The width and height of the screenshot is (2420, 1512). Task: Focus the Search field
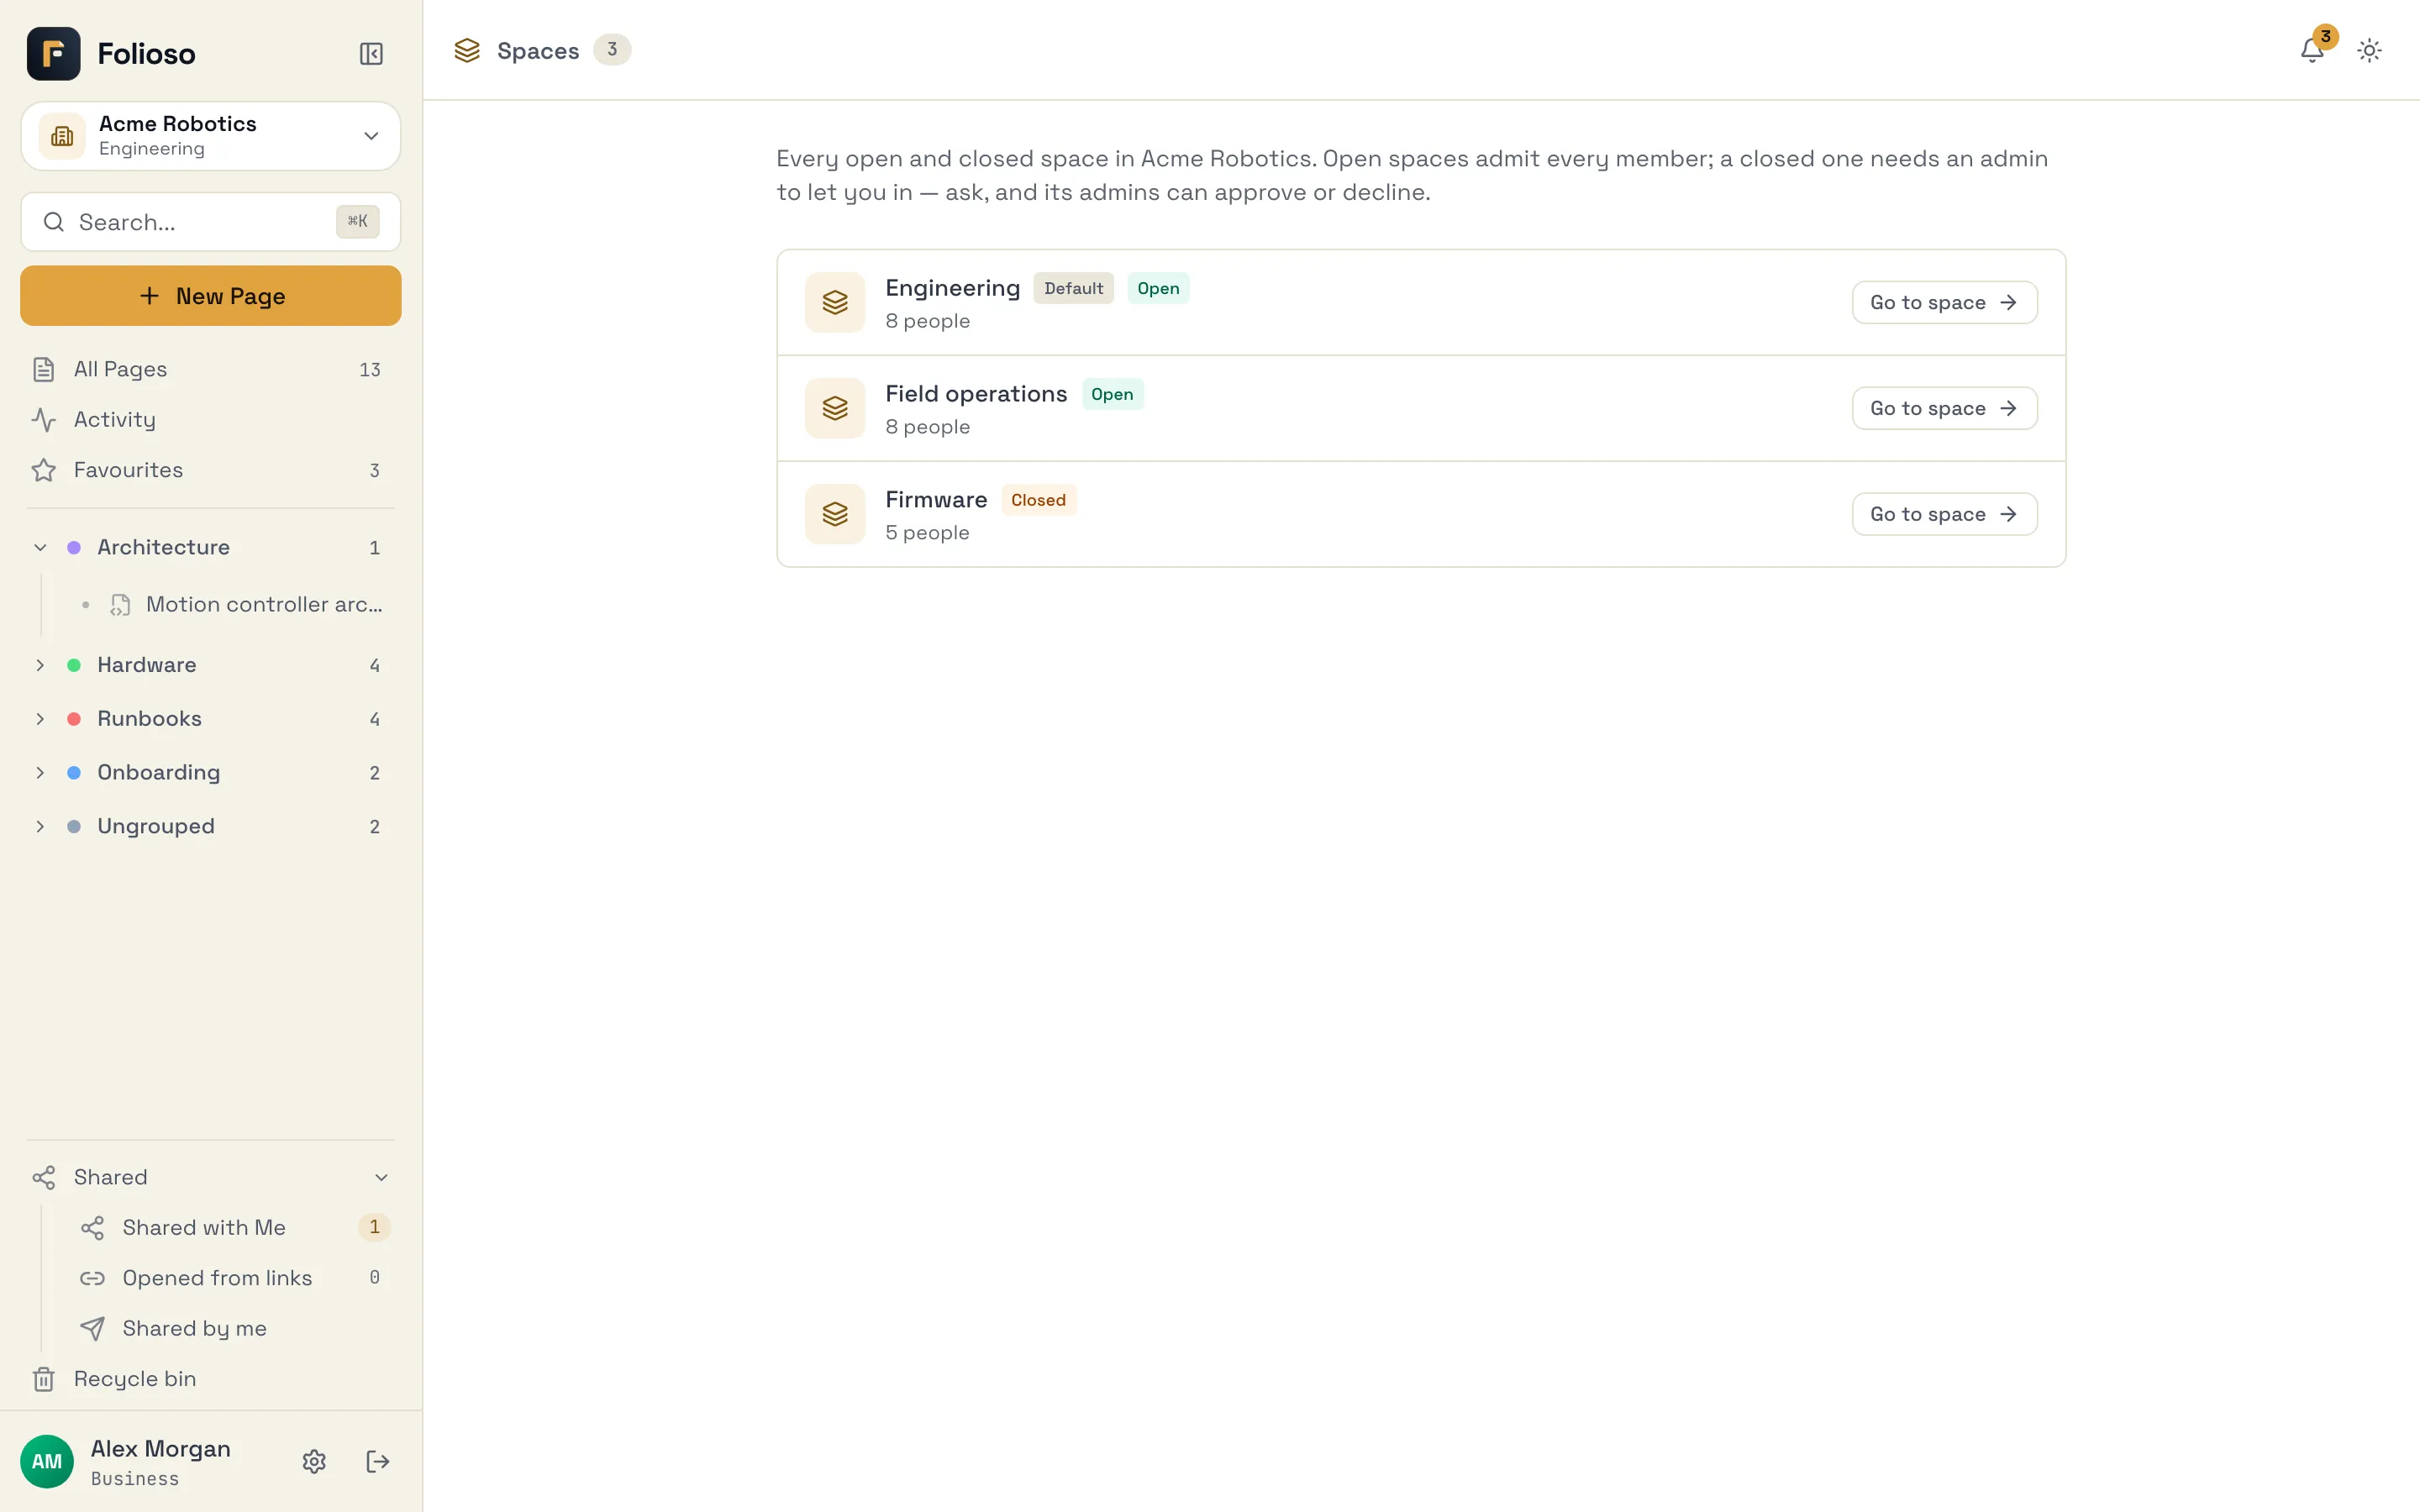point(211,222)
